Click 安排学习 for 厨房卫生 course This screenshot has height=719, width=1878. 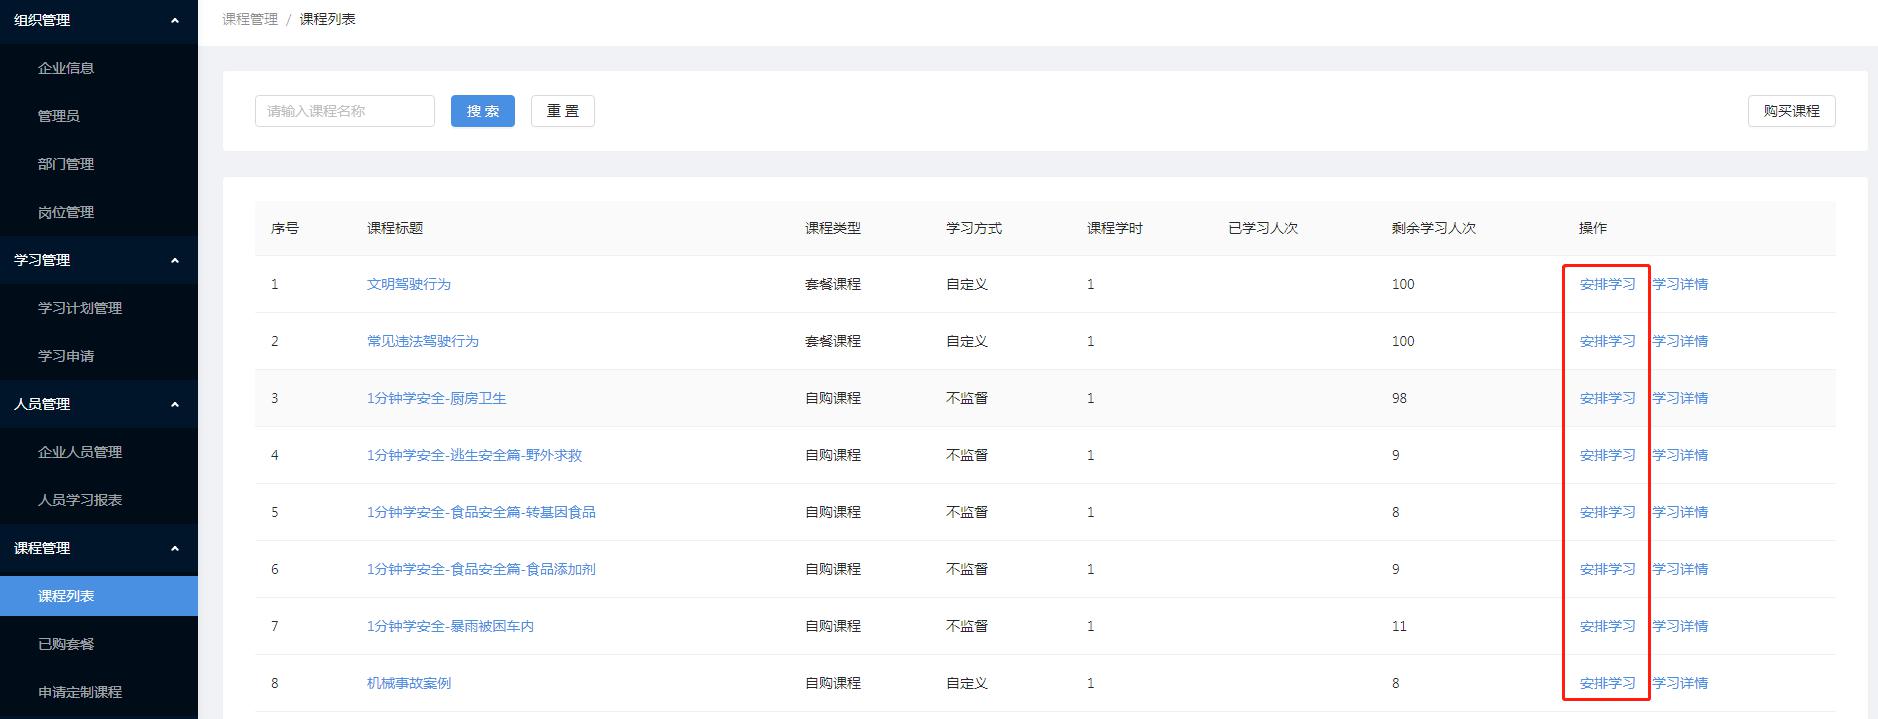click(x=1607, y=398)
